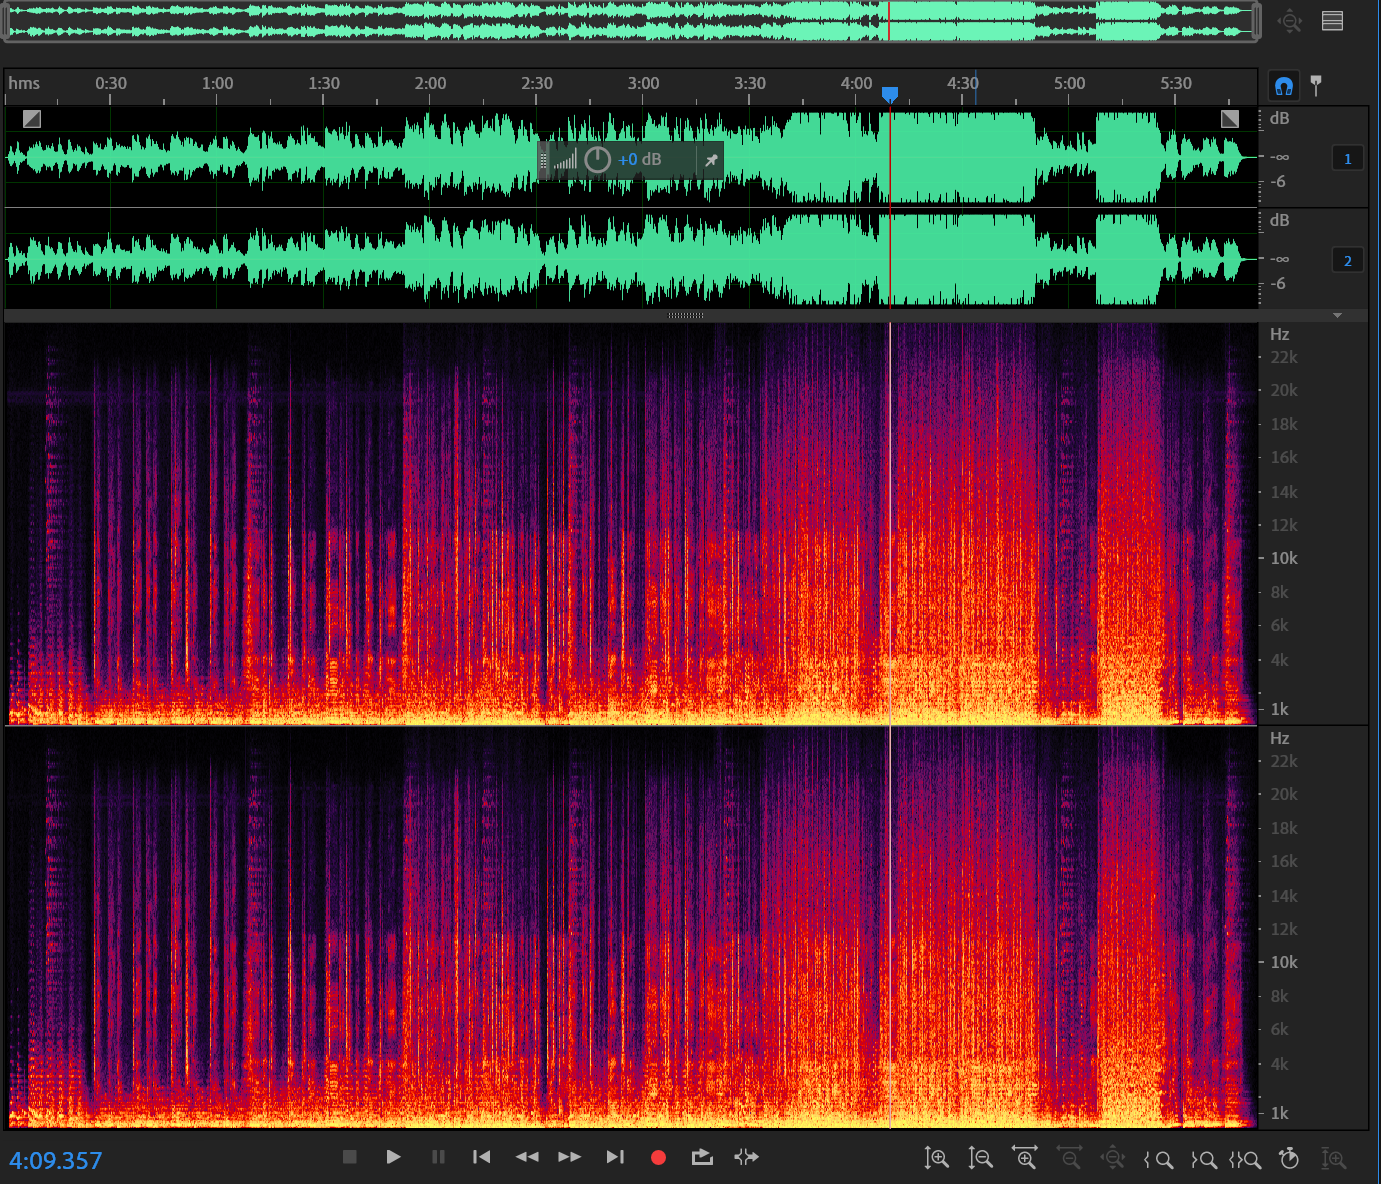Zoom in amplitude on the waveform
This screenshot has width=1381, height=1184.
pos(936,1158)
